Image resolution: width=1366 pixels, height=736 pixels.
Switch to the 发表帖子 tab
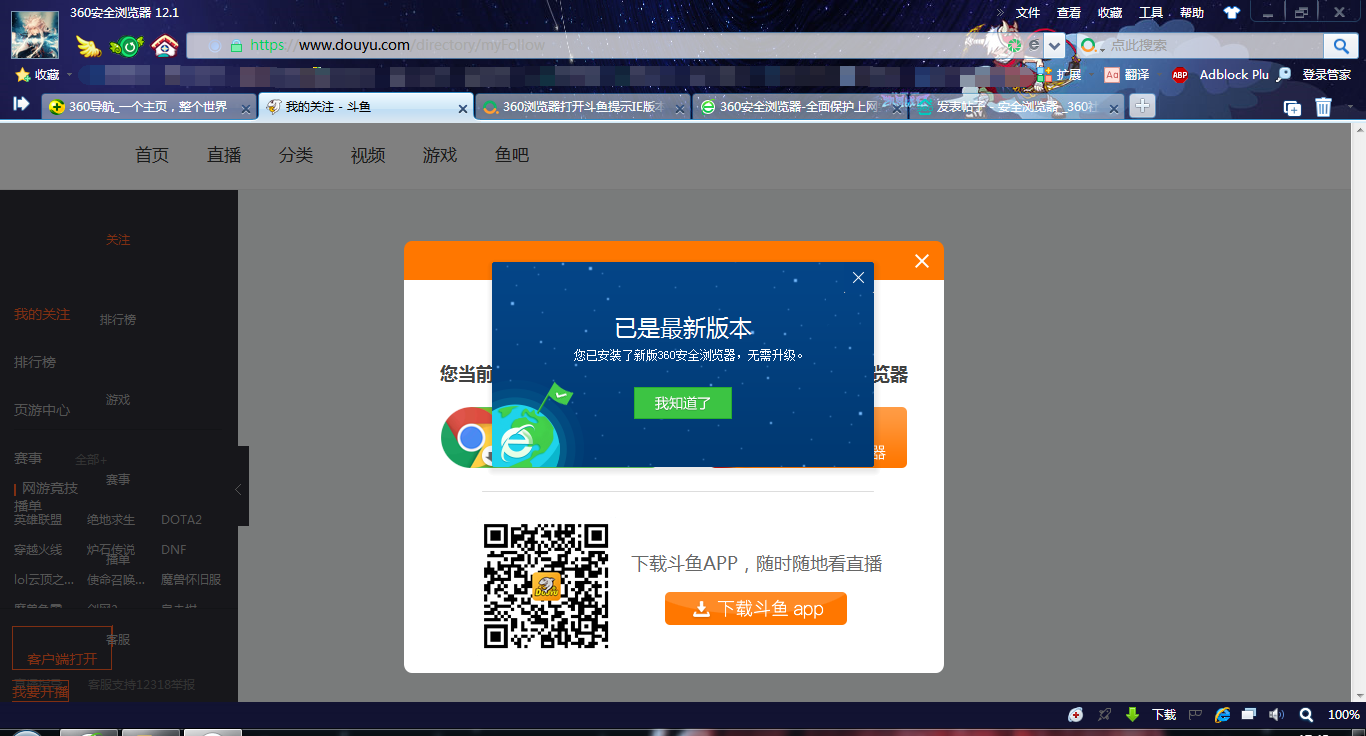point(1015,107)
